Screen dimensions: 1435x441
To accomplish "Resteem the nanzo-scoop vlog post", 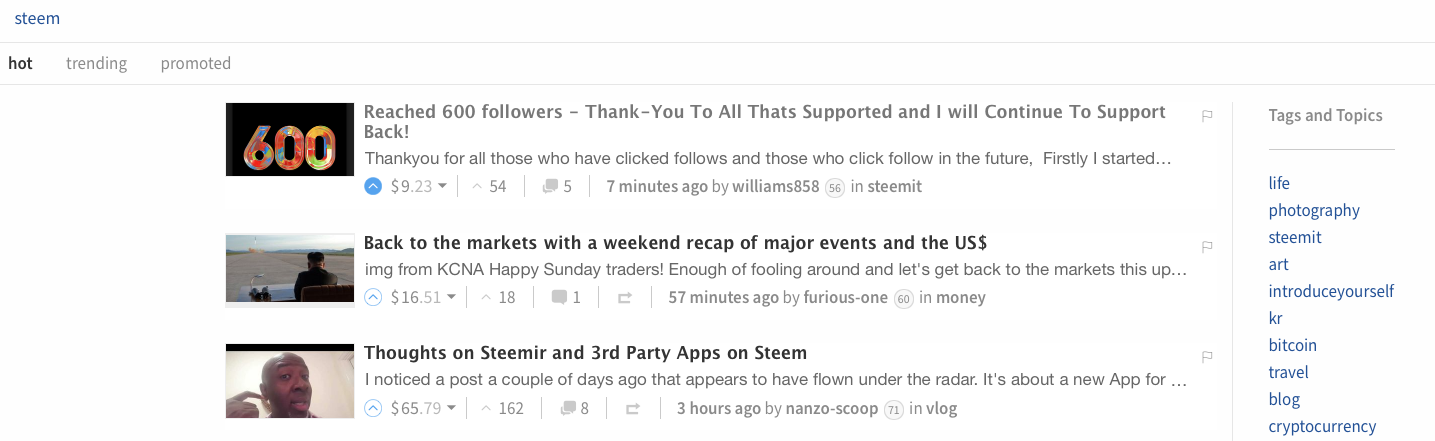I will tap(633, 408).
